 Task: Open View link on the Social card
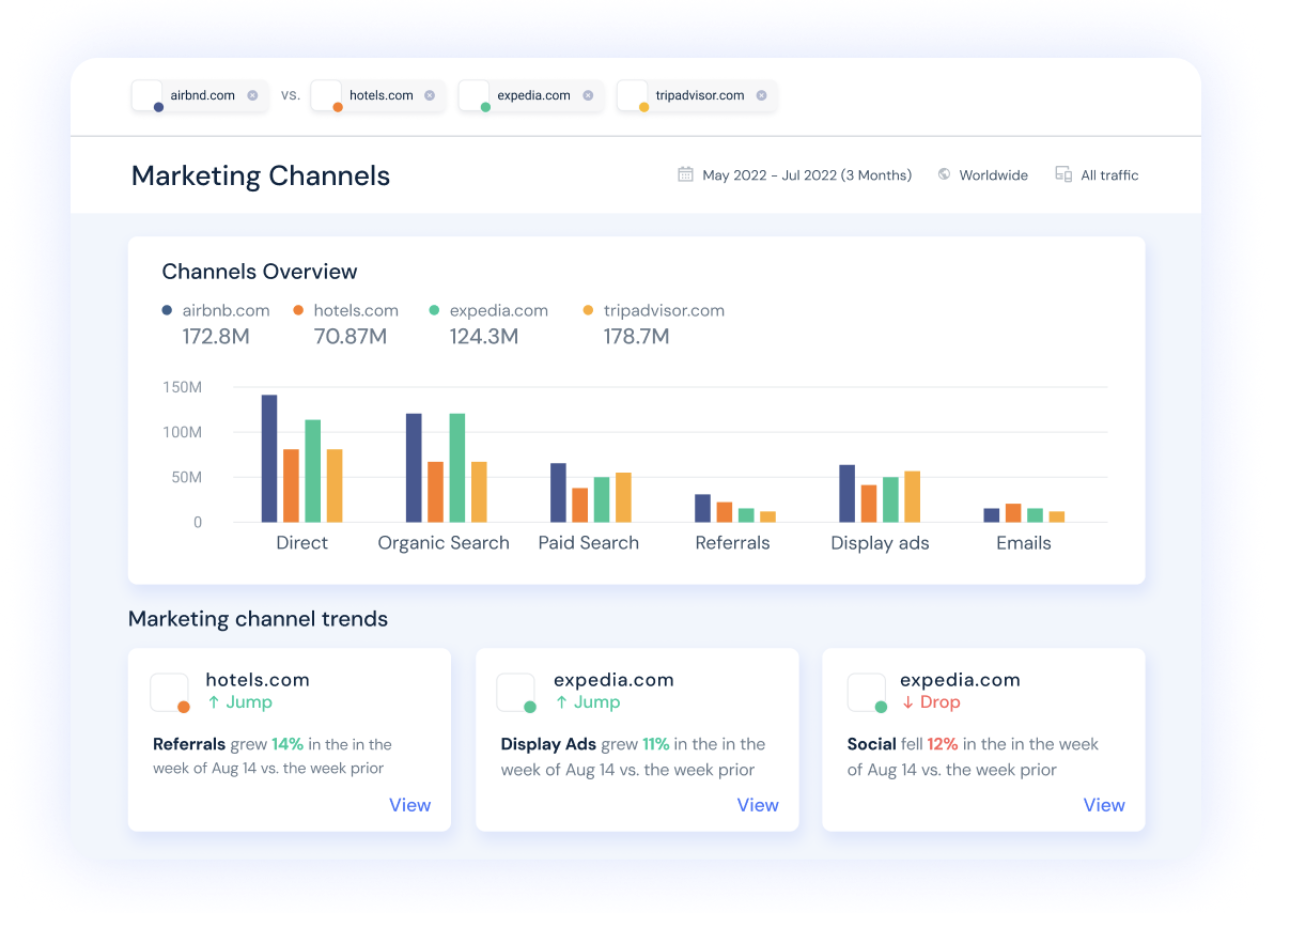coord(1104,805)
